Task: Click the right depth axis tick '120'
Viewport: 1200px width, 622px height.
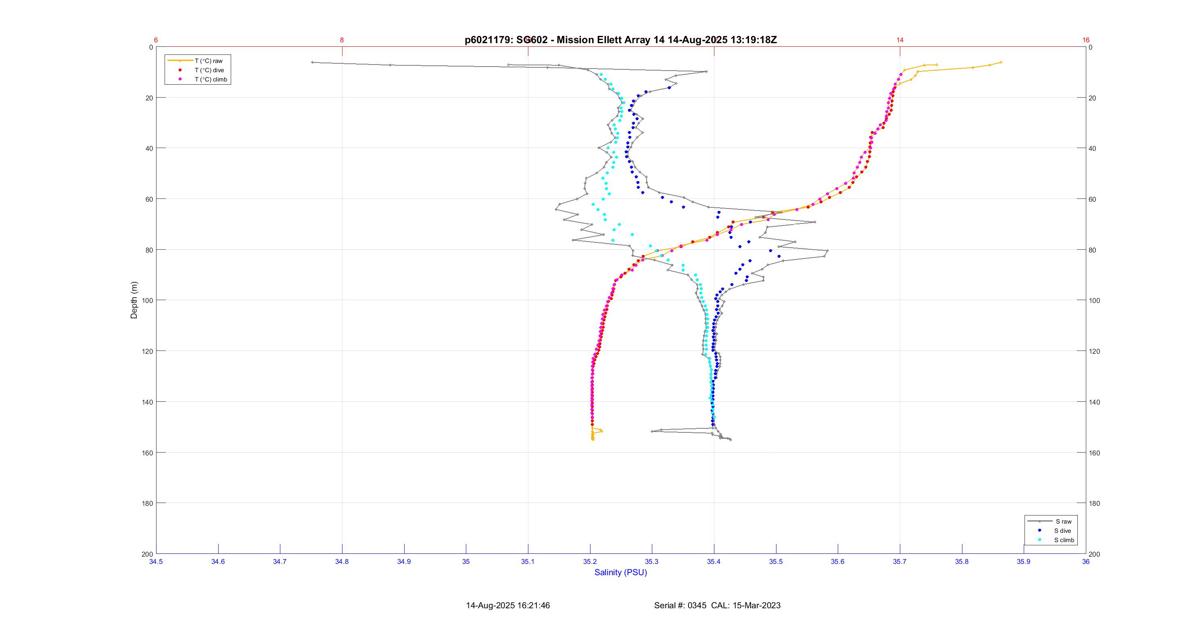Action: coord(1094,351)
